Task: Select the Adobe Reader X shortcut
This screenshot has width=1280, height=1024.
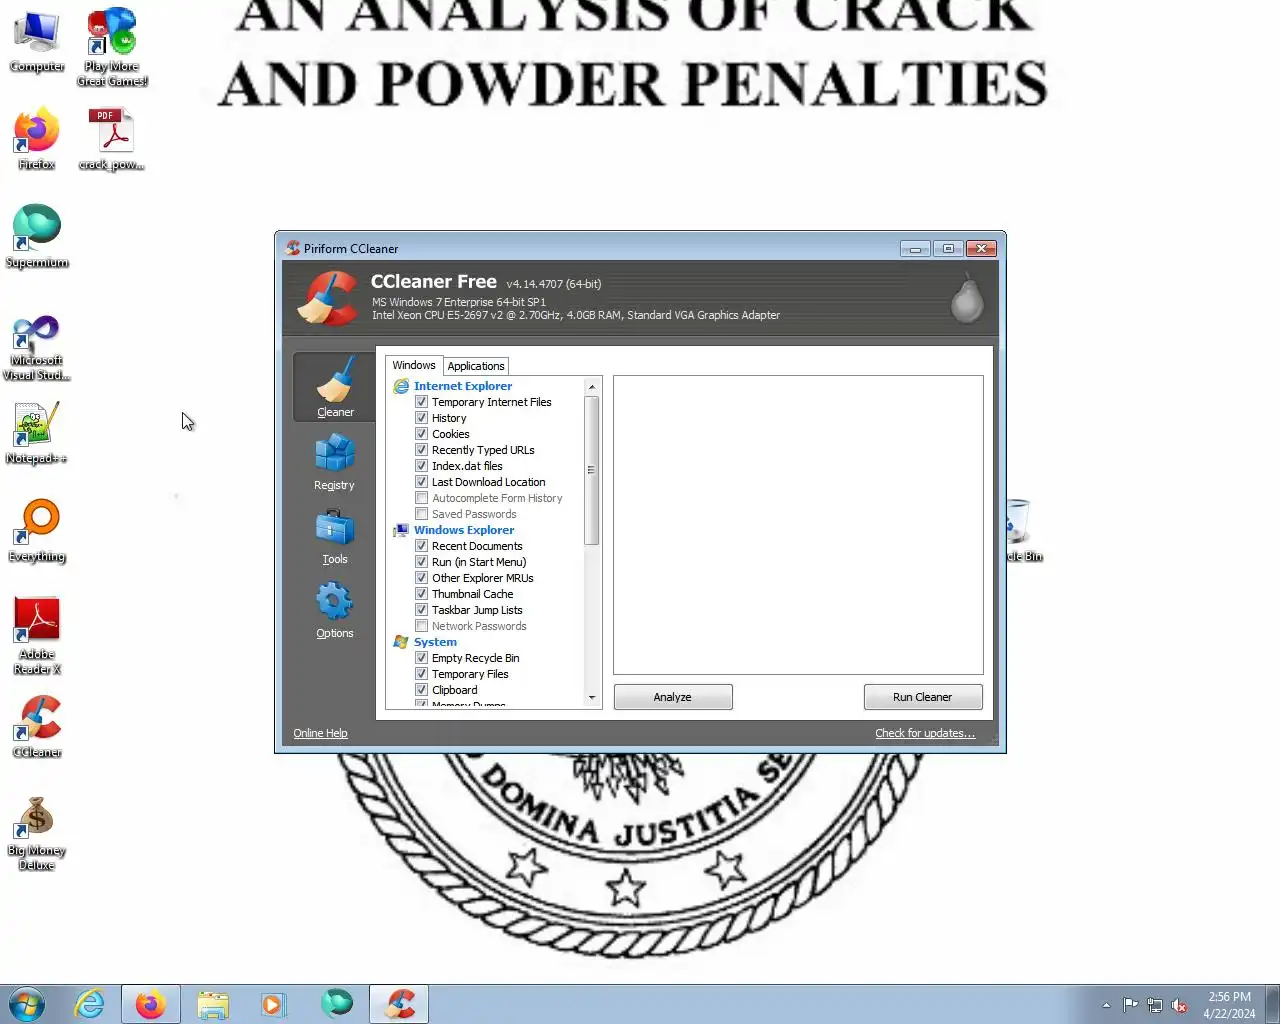Action: pyautogui.click(x=37, y=636)
